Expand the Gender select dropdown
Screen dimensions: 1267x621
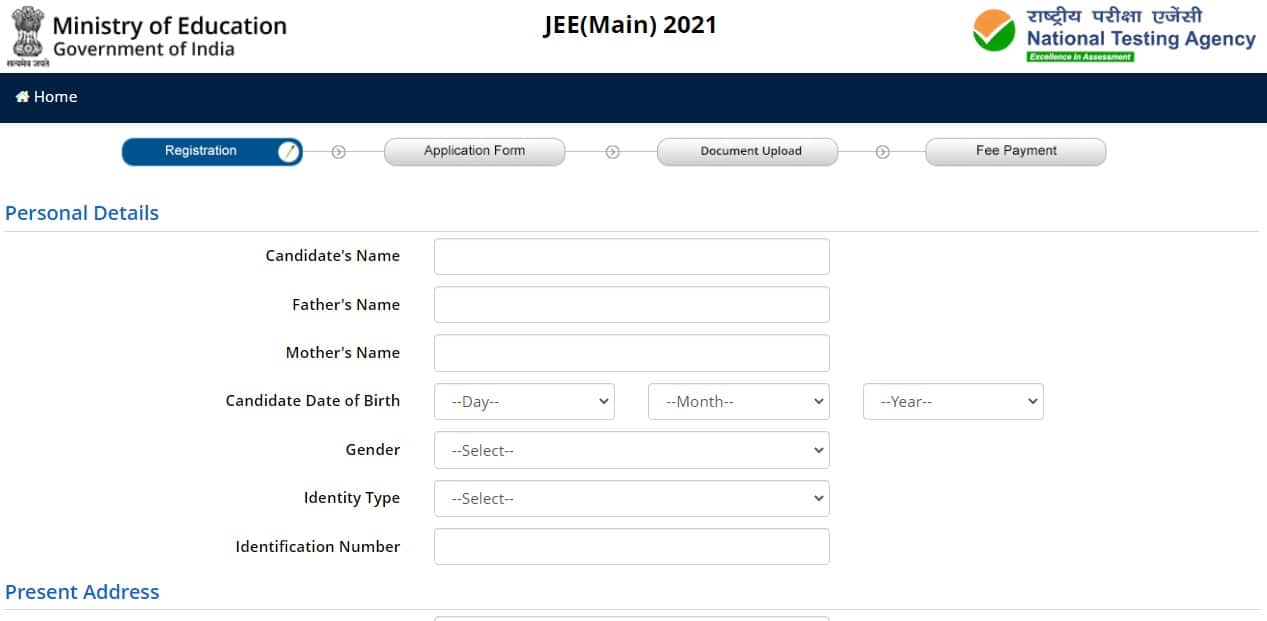631,451
